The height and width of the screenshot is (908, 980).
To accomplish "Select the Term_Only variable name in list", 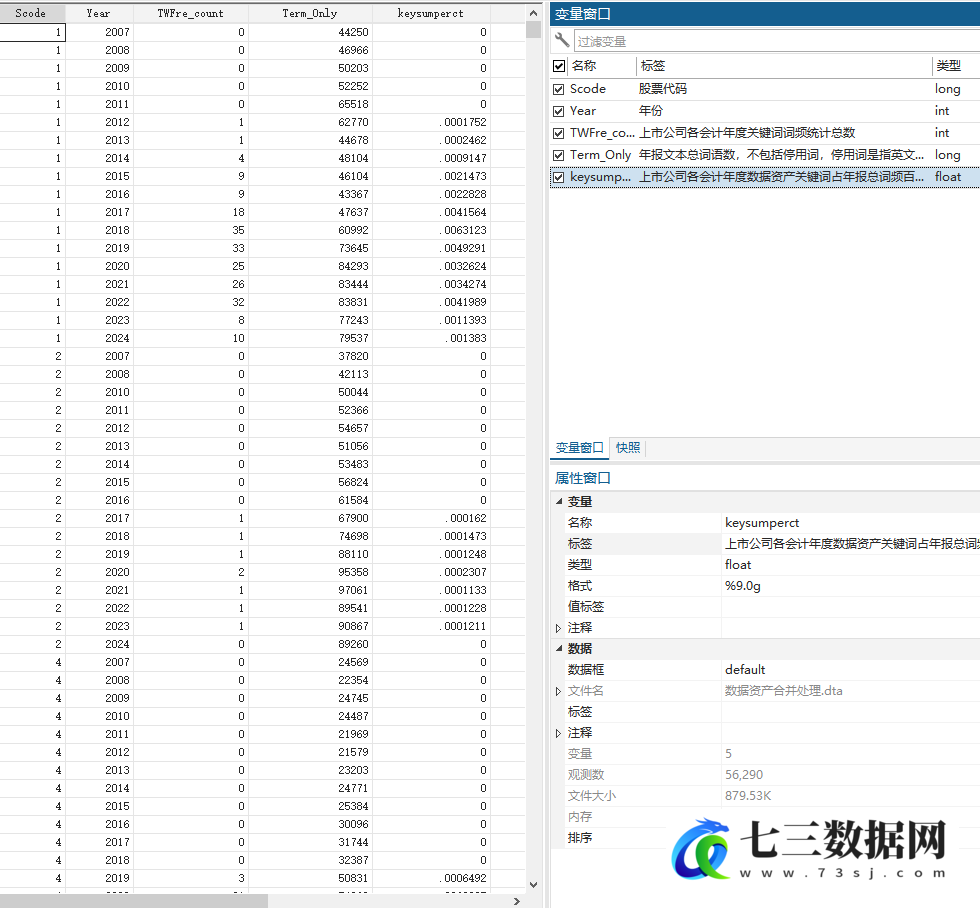I will 601,155.
